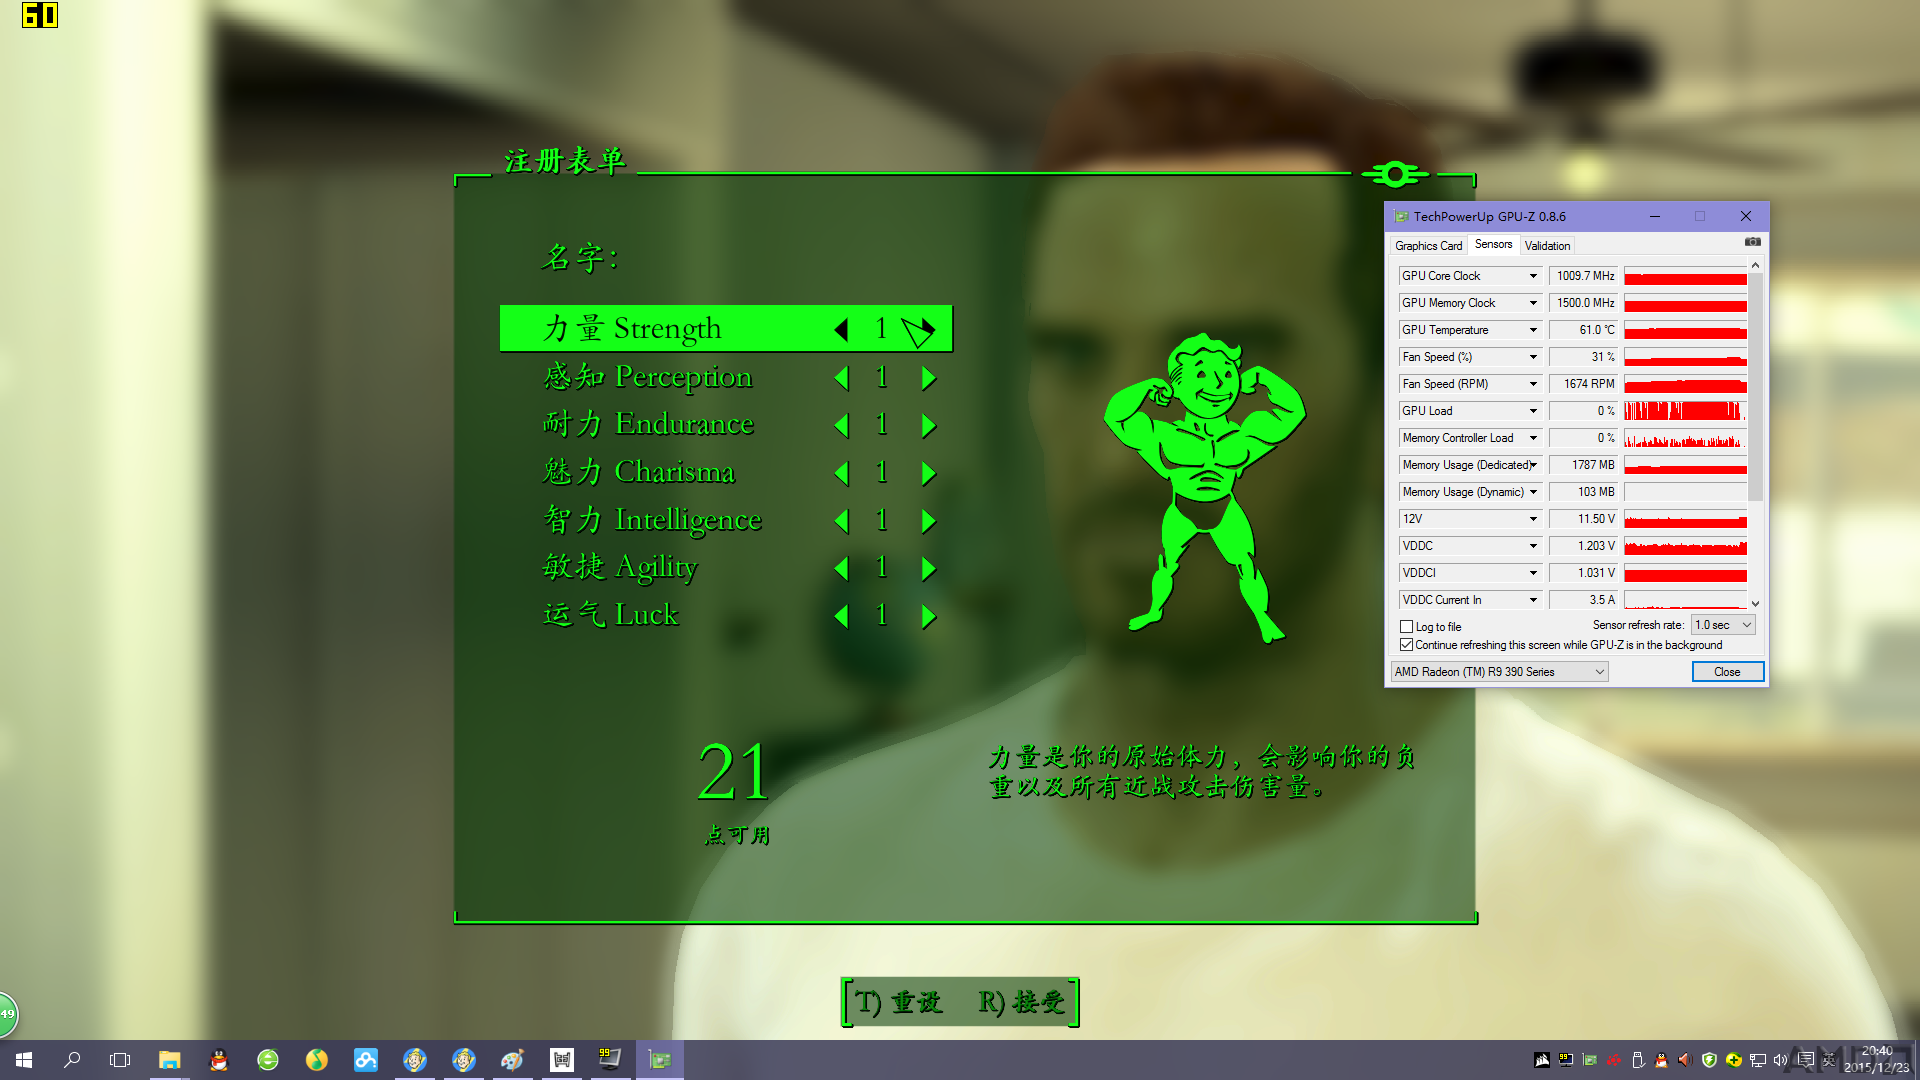This screenshot has width=1920, height=1080.
Task: Open the Fan Speed (%) dropdown
Action: (x=1532, y=357)
